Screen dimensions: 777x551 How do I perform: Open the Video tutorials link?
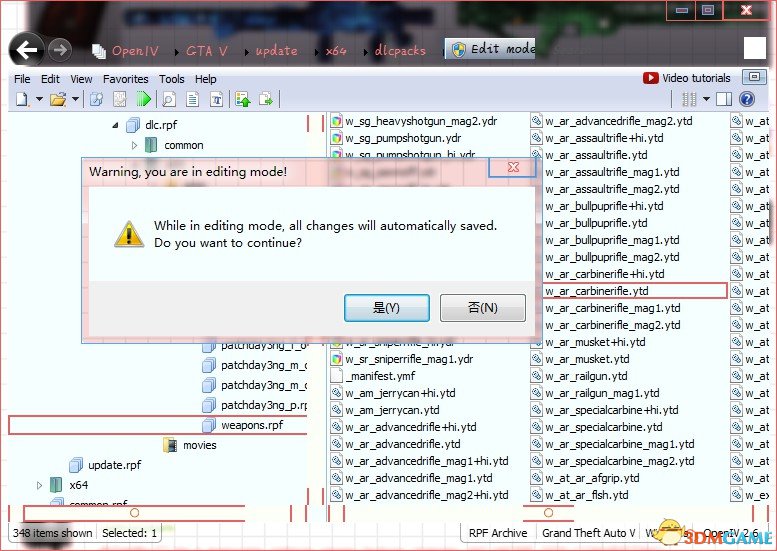point(686,78)
